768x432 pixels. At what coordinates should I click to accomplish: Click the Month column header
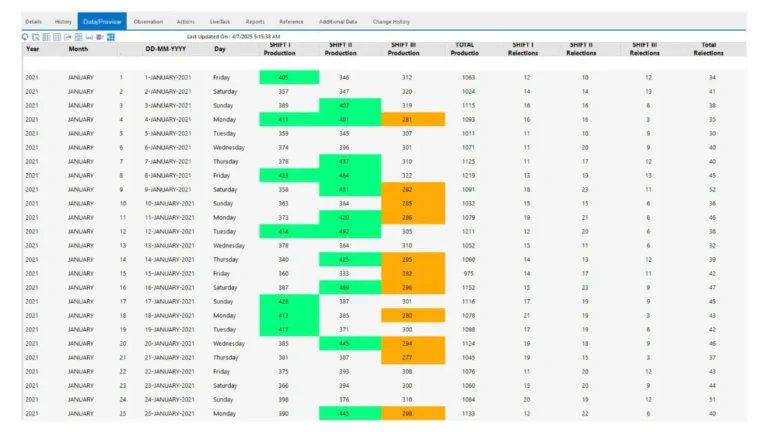(x=78, y=49)
